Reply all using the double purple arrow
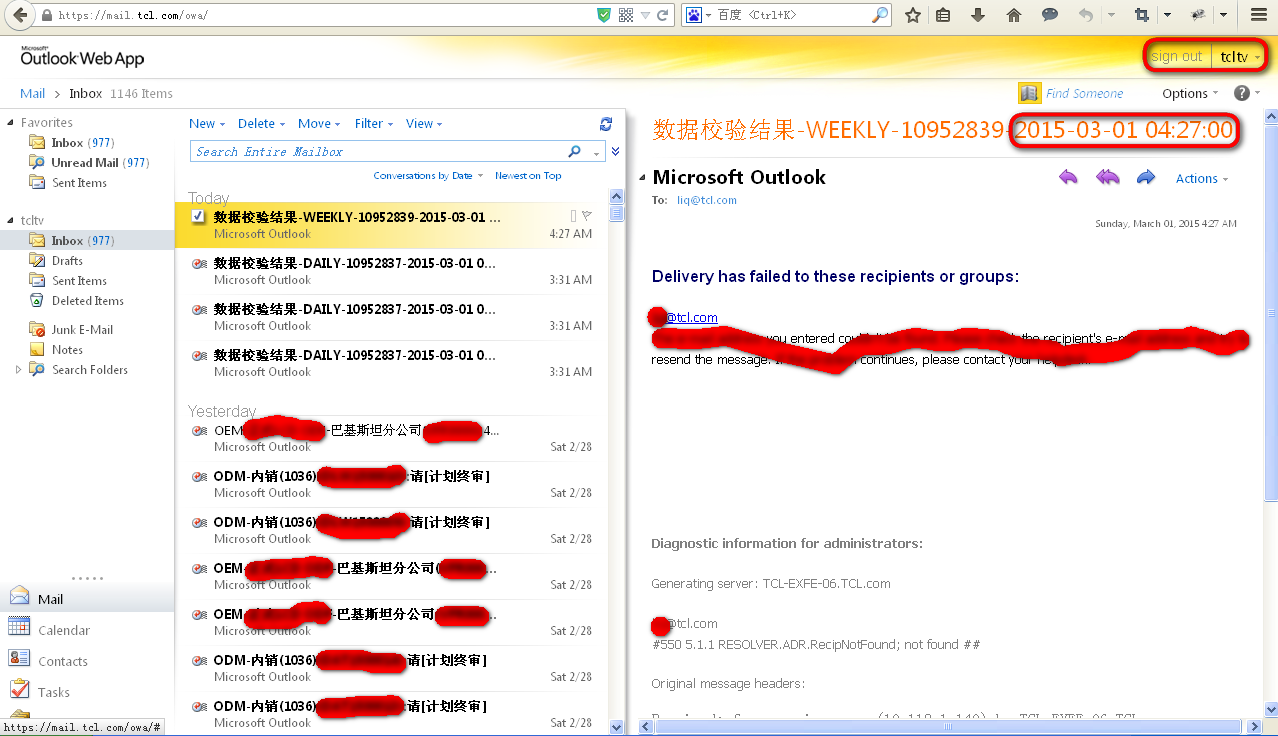 [1107, 178]
